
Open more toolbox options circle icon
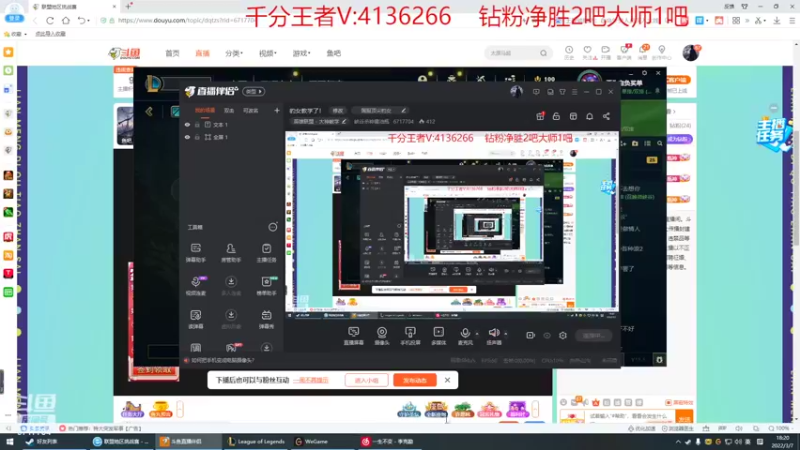[x=273, y=227]
